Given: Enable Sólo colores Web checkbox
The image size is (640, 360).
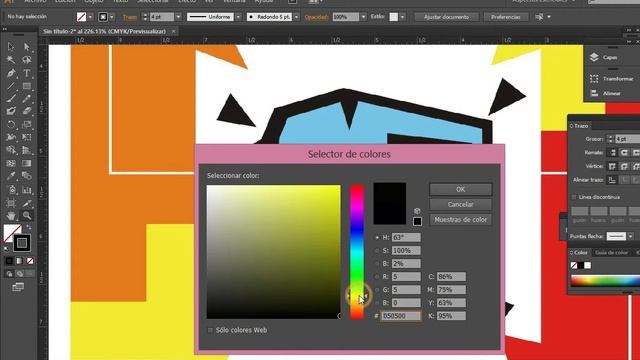Looking at the screenshot, I should click(x=210, y=330).
